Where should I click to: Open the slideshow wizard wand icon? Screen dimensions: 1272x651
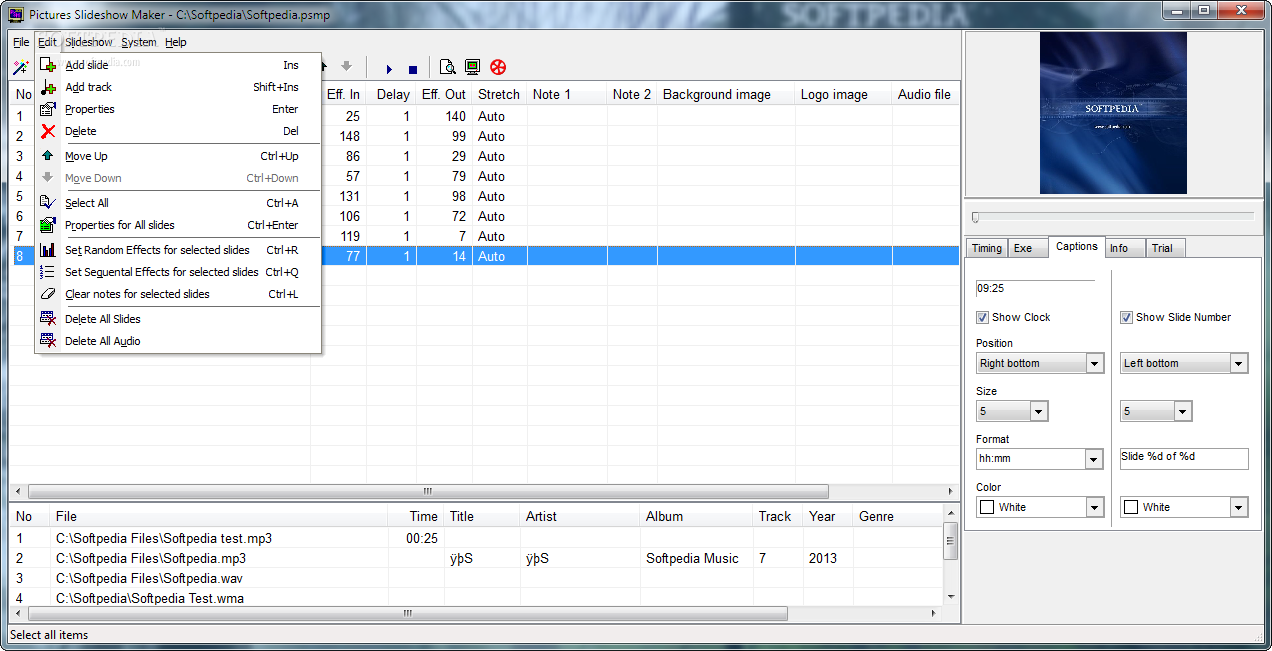click(x=20, y=68)
